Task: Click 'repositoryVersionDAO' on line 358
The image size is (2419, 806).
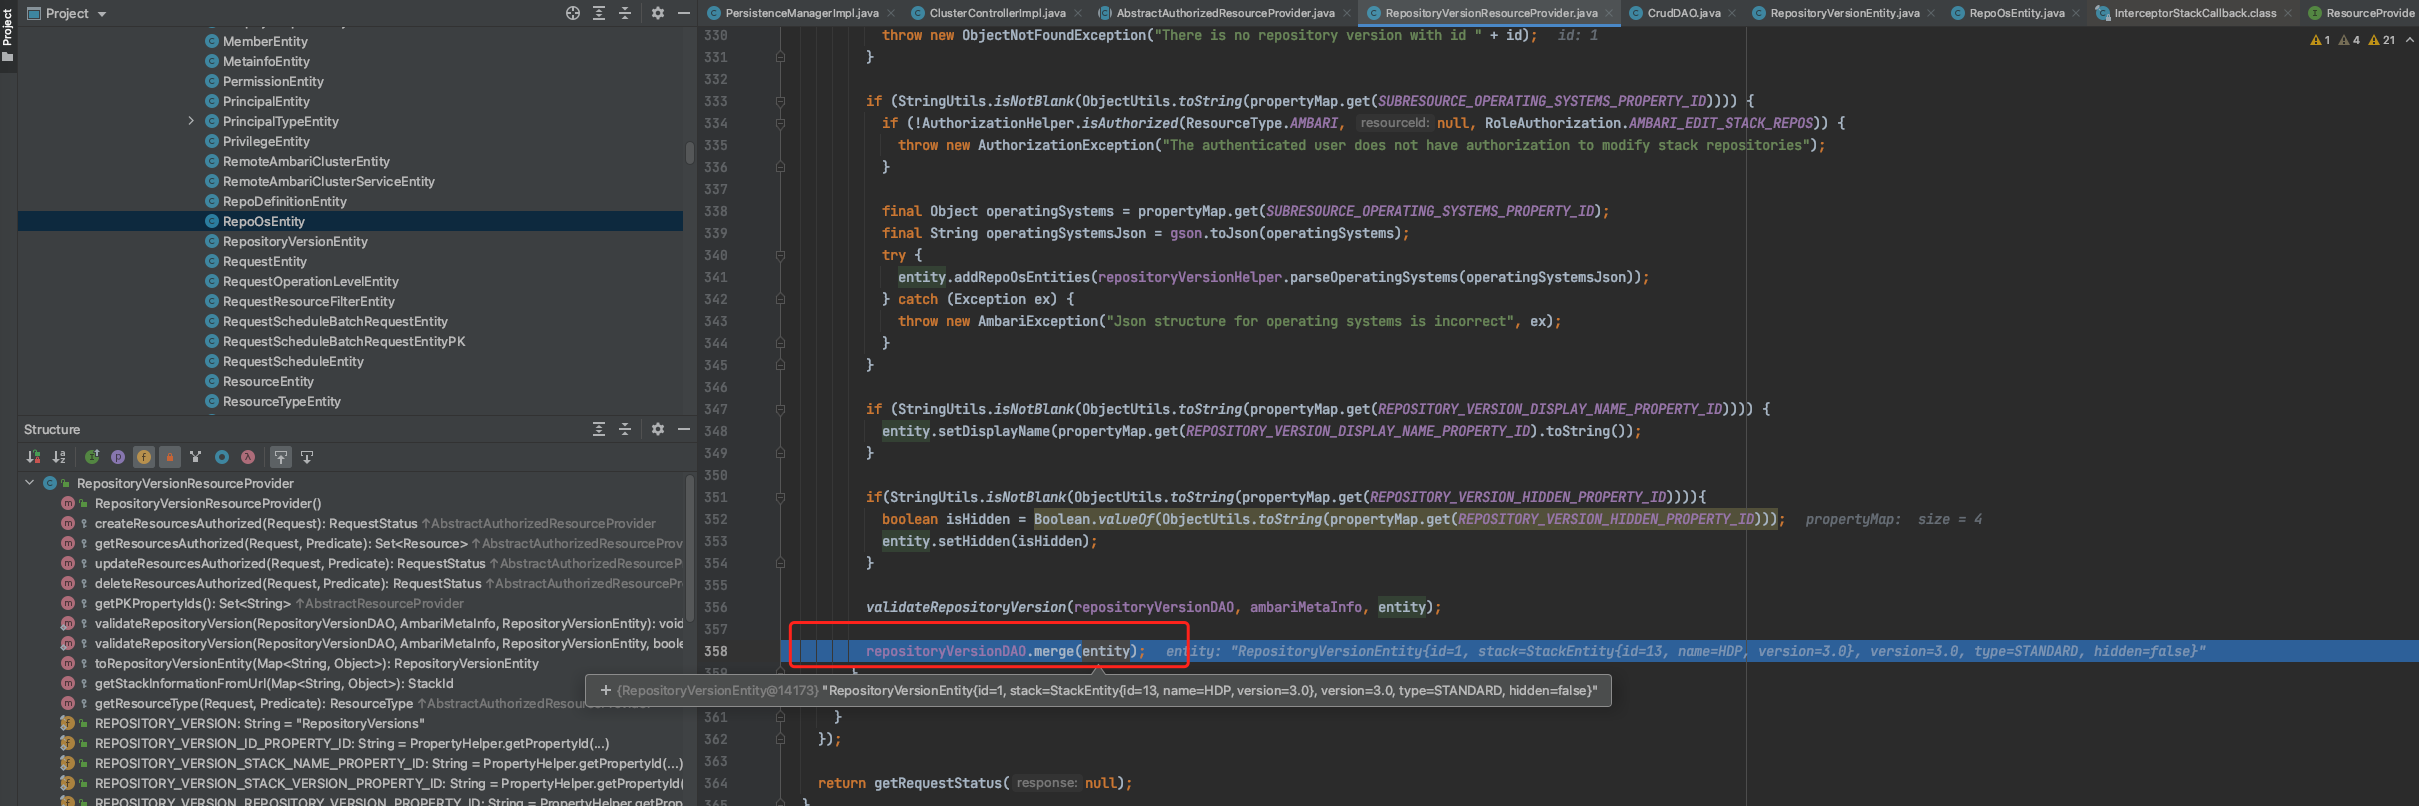Action: click(945, 651)
